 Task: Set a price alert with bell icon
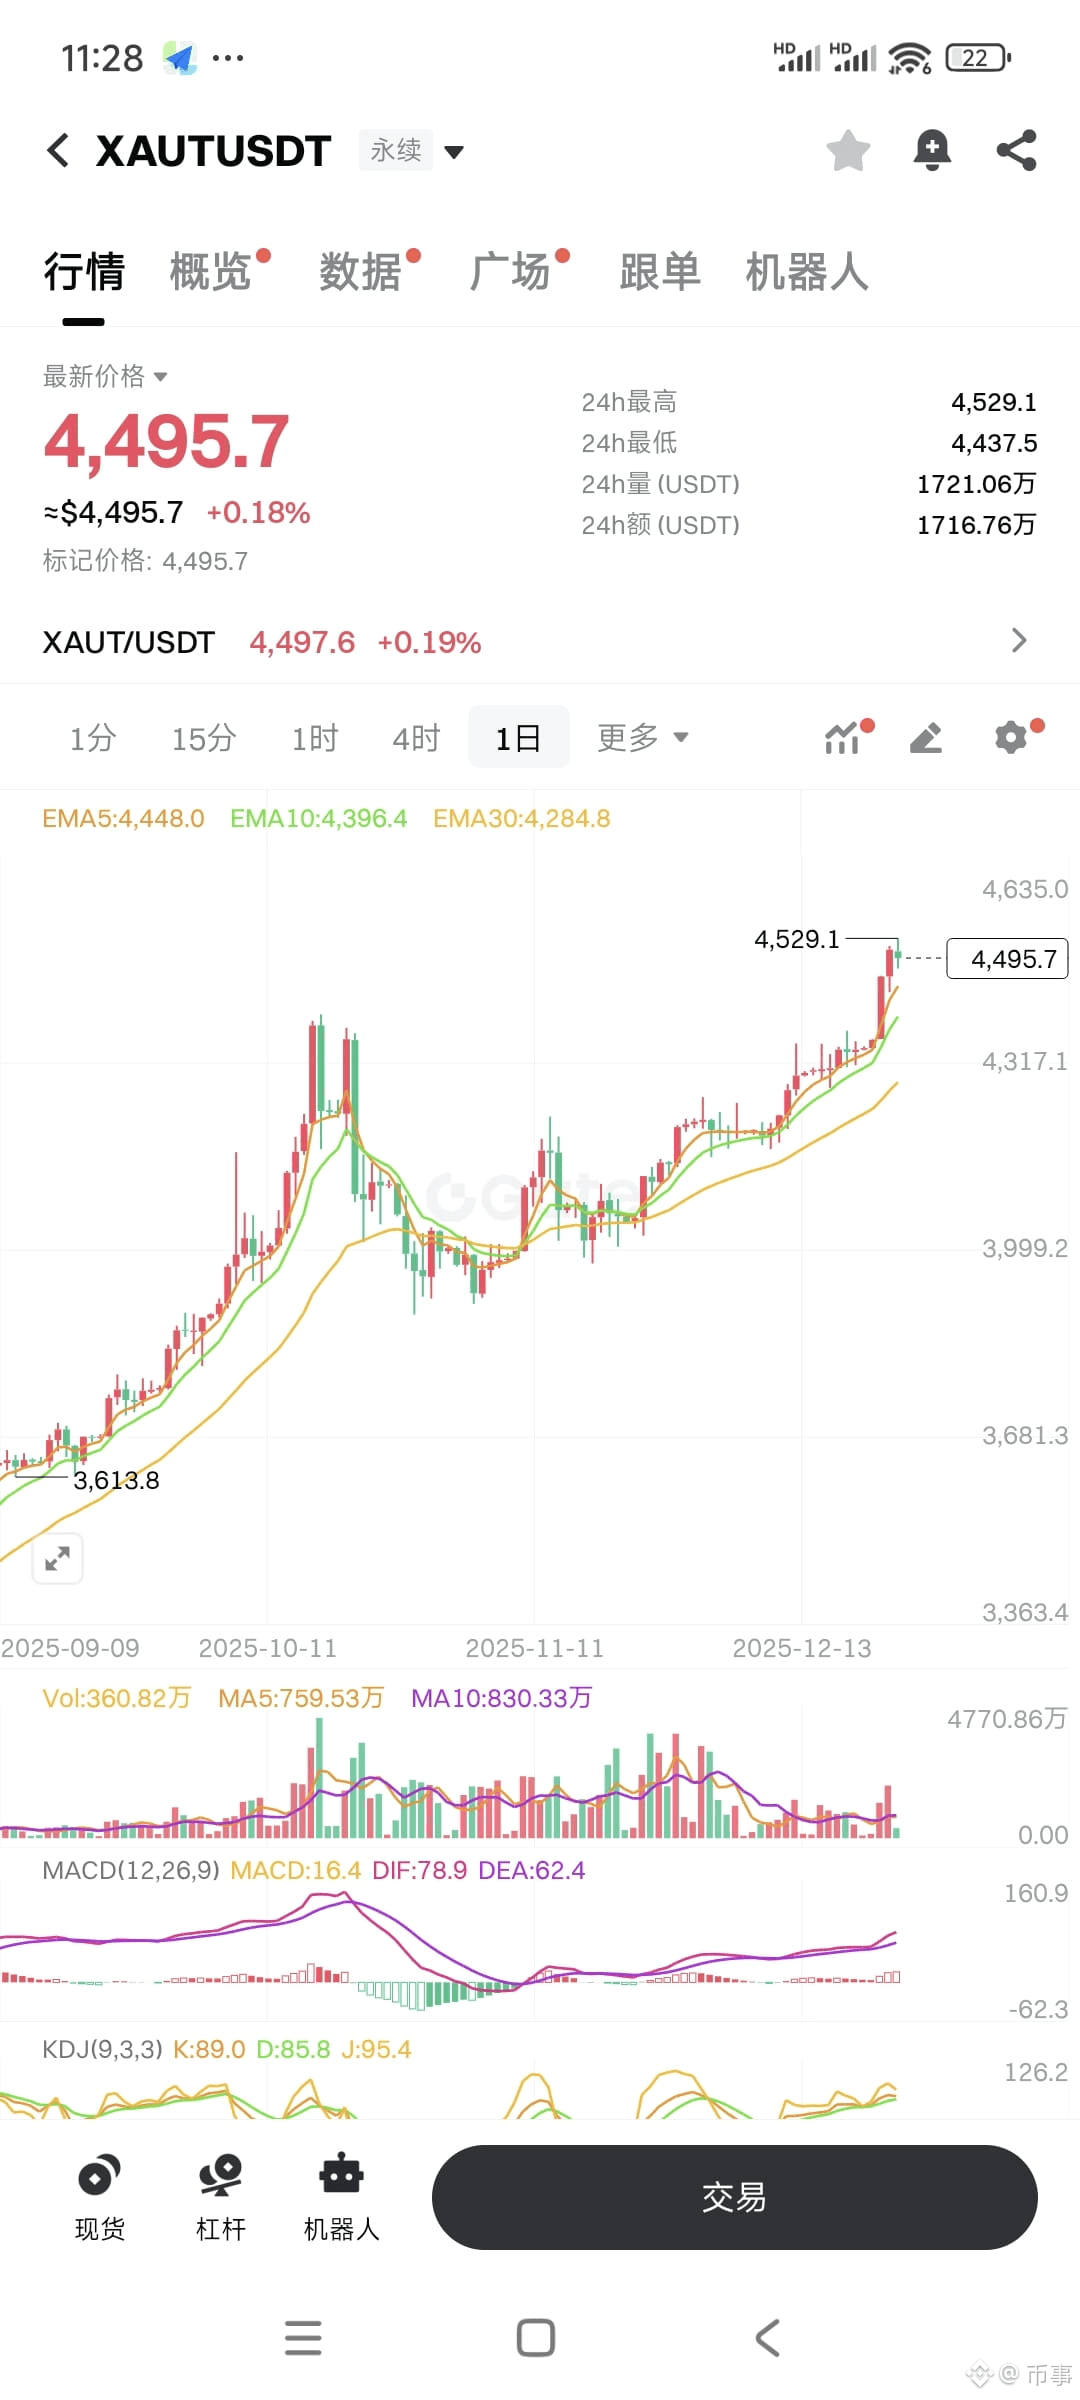click(932, 151)
